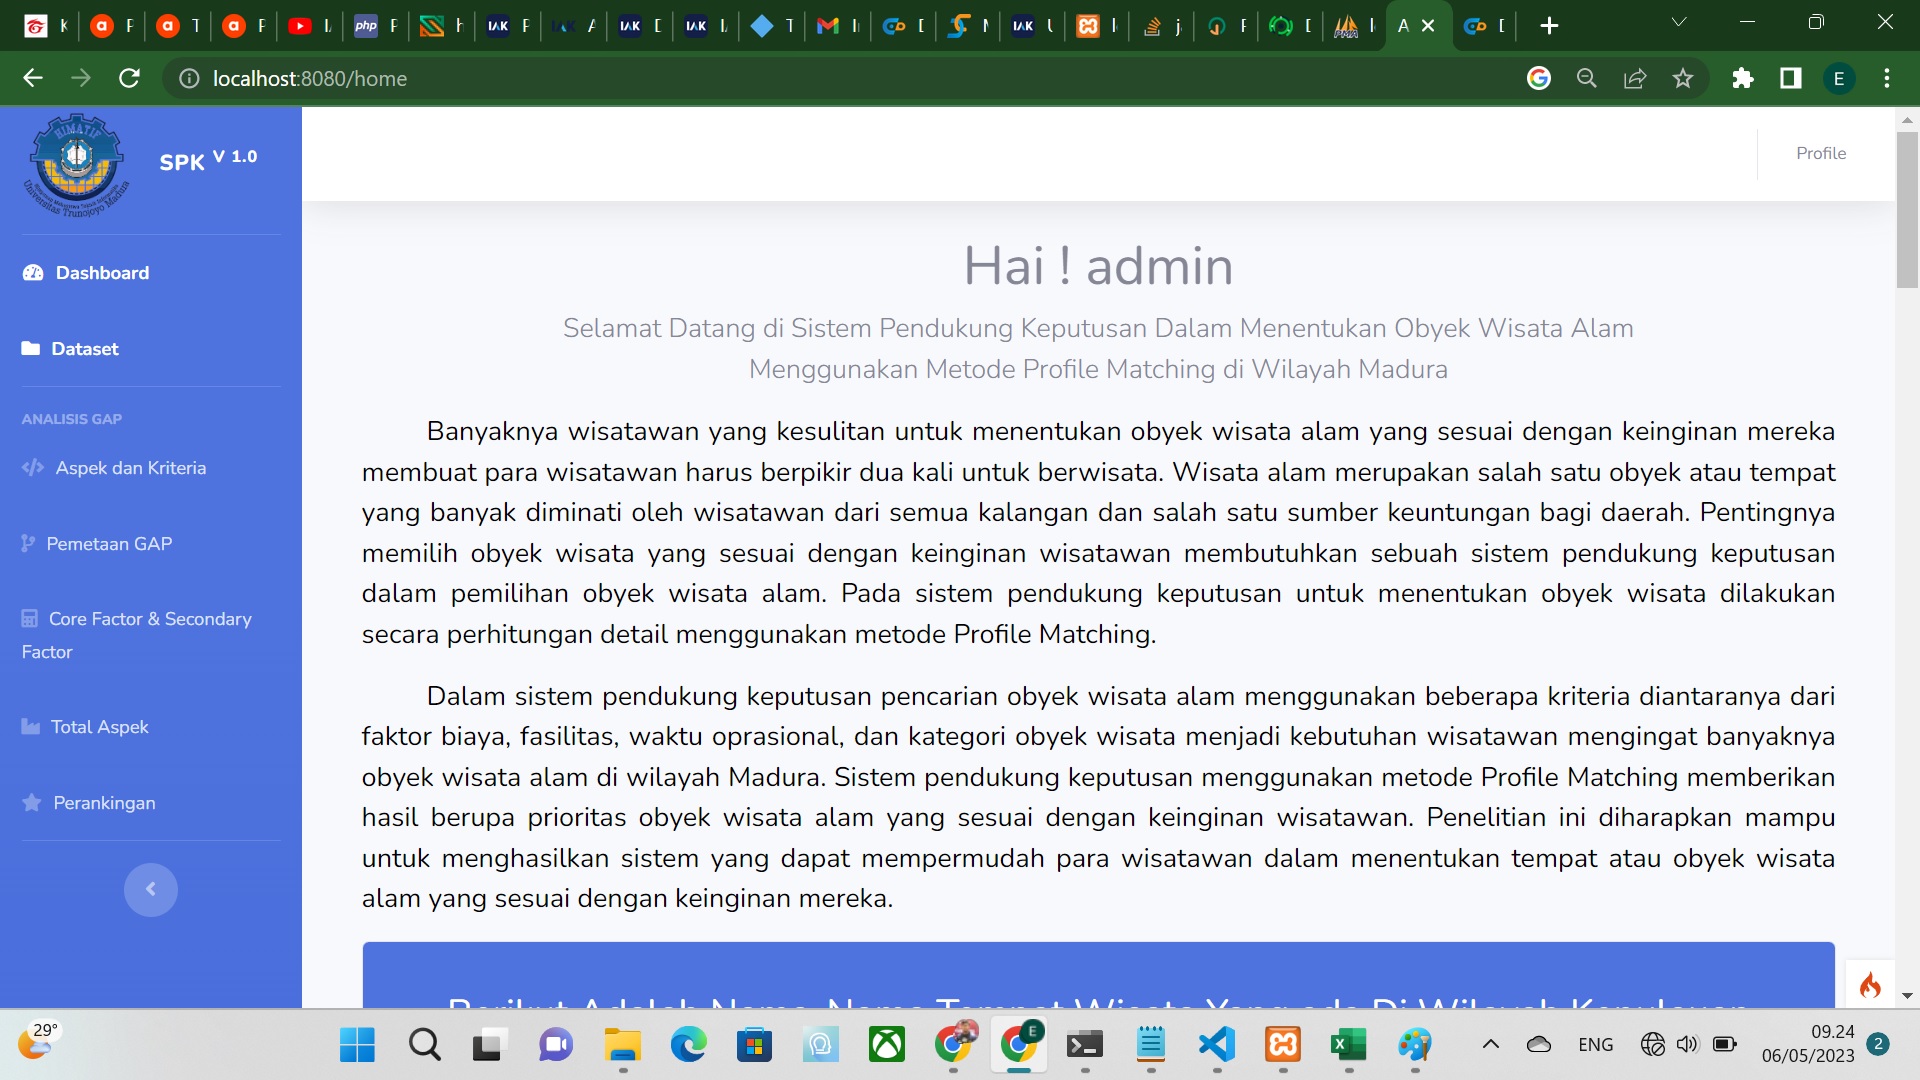Click the Total Aspek chart icon
This screenshot has height=1080, width=1920.
pyautogui.click(x=31, y=727)
